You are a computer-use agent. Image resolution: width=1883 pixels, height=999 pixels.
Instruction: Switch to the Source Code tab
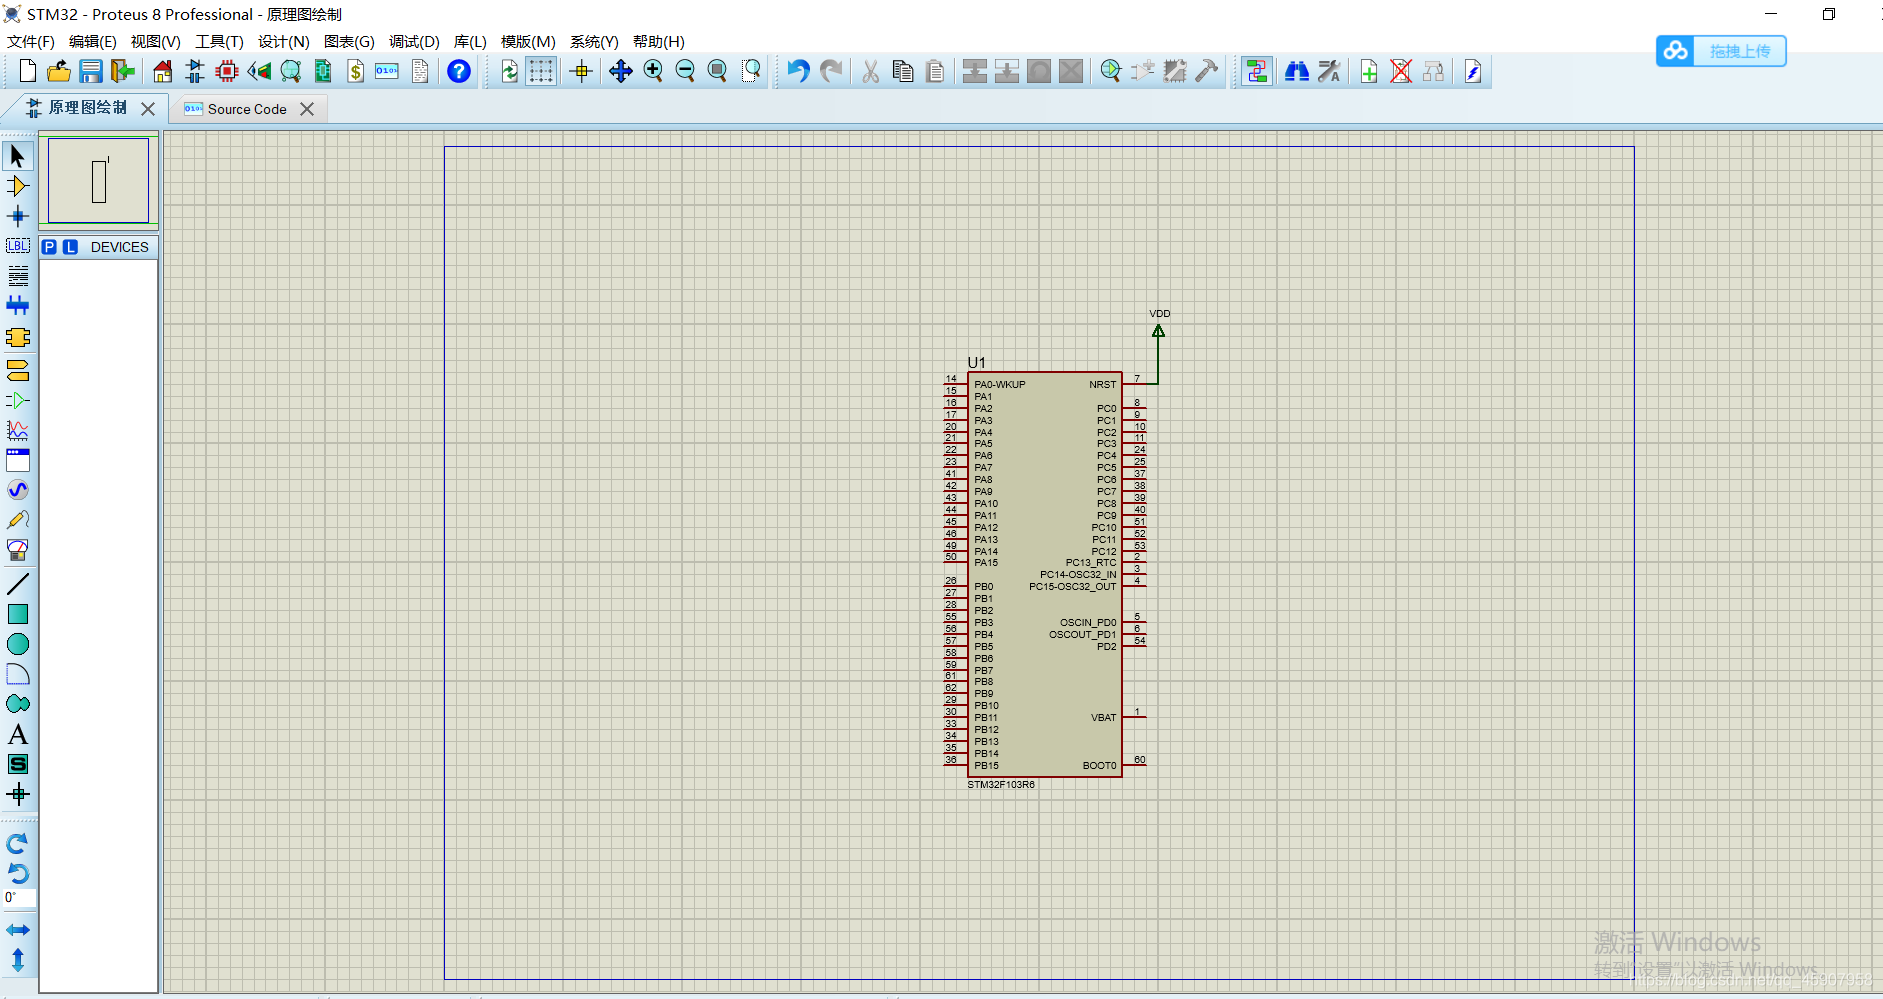point(247,109)
